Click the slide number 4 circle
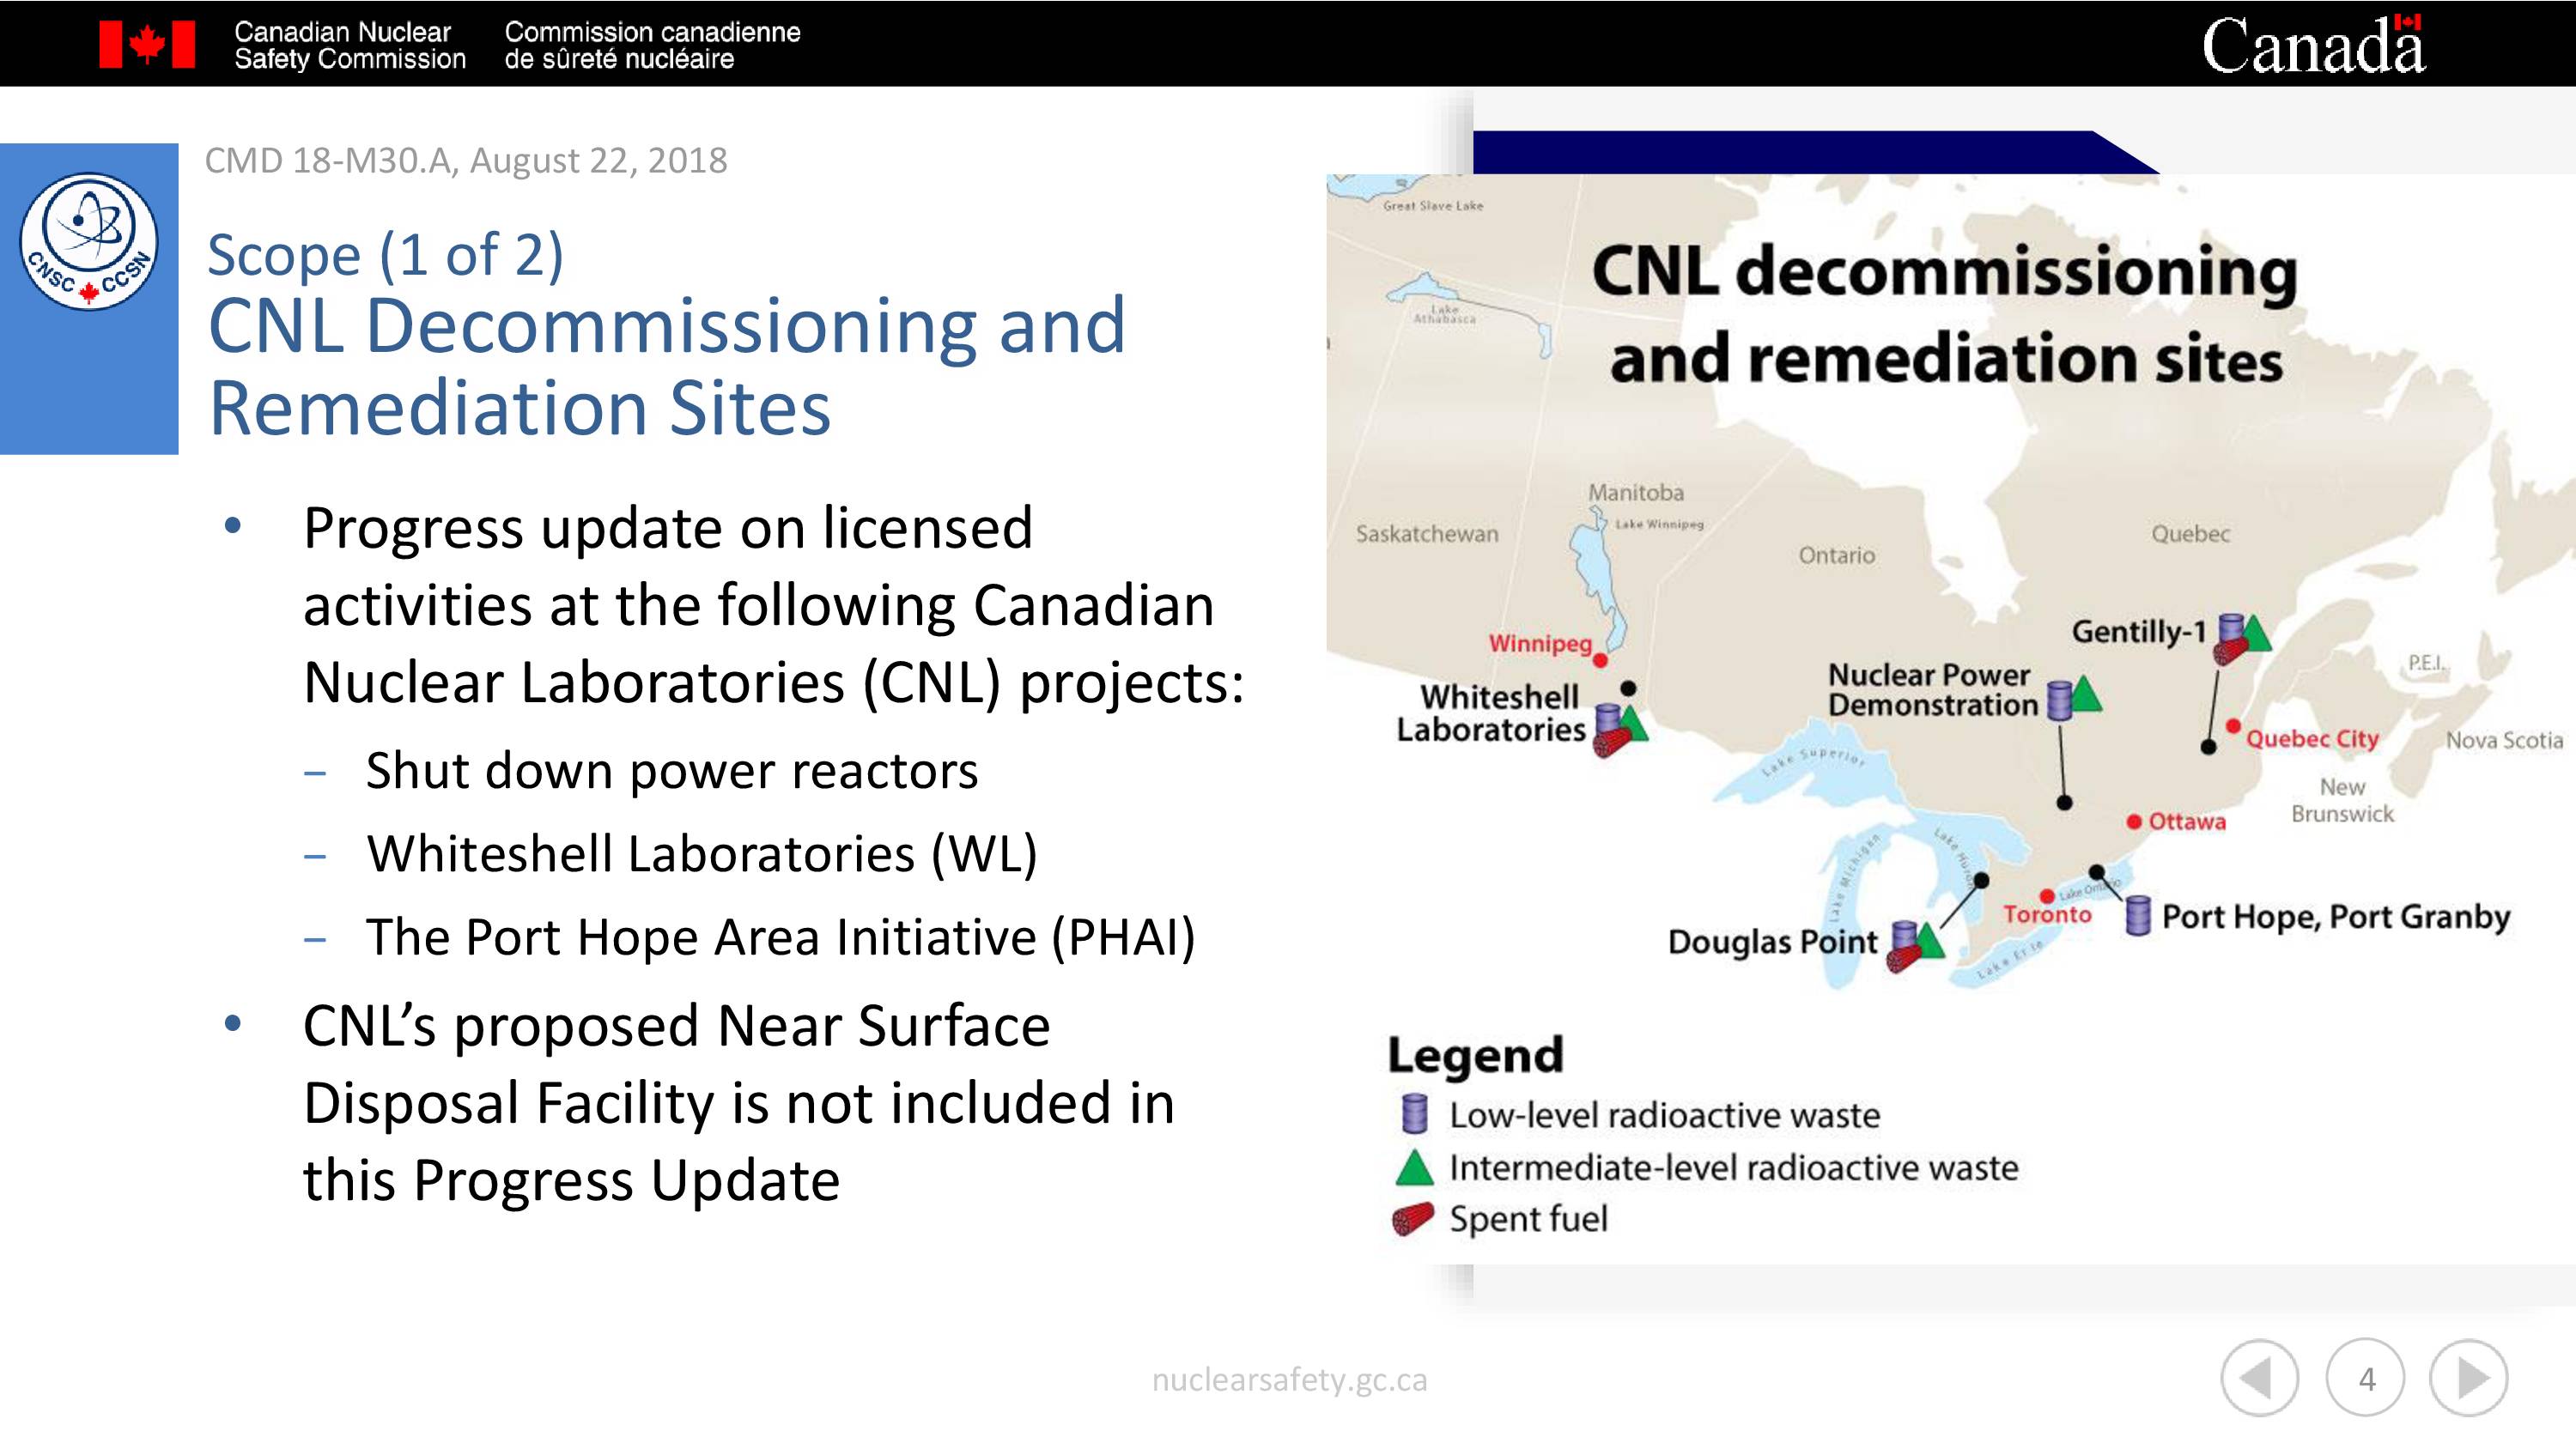Viewport: 2576px width, 1449px height. [x=2365, y=1378]
